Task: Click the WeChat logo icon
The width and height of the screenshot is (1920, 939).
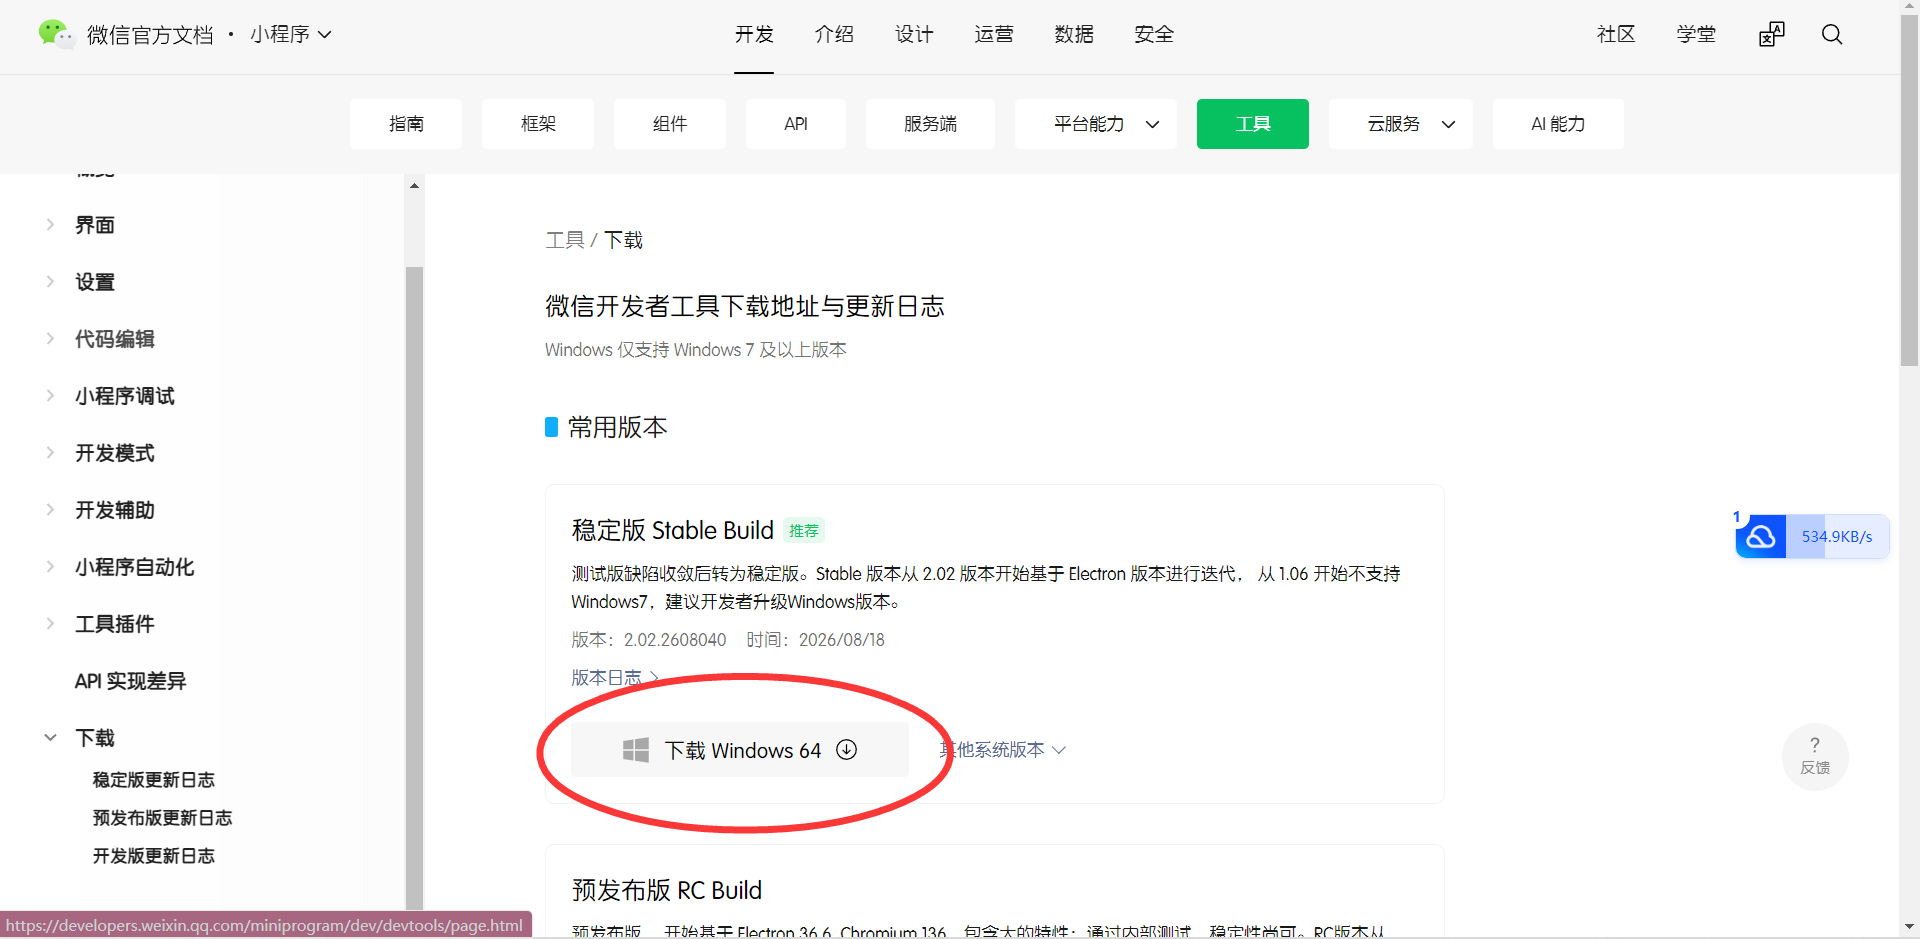Action: (55, 34)
